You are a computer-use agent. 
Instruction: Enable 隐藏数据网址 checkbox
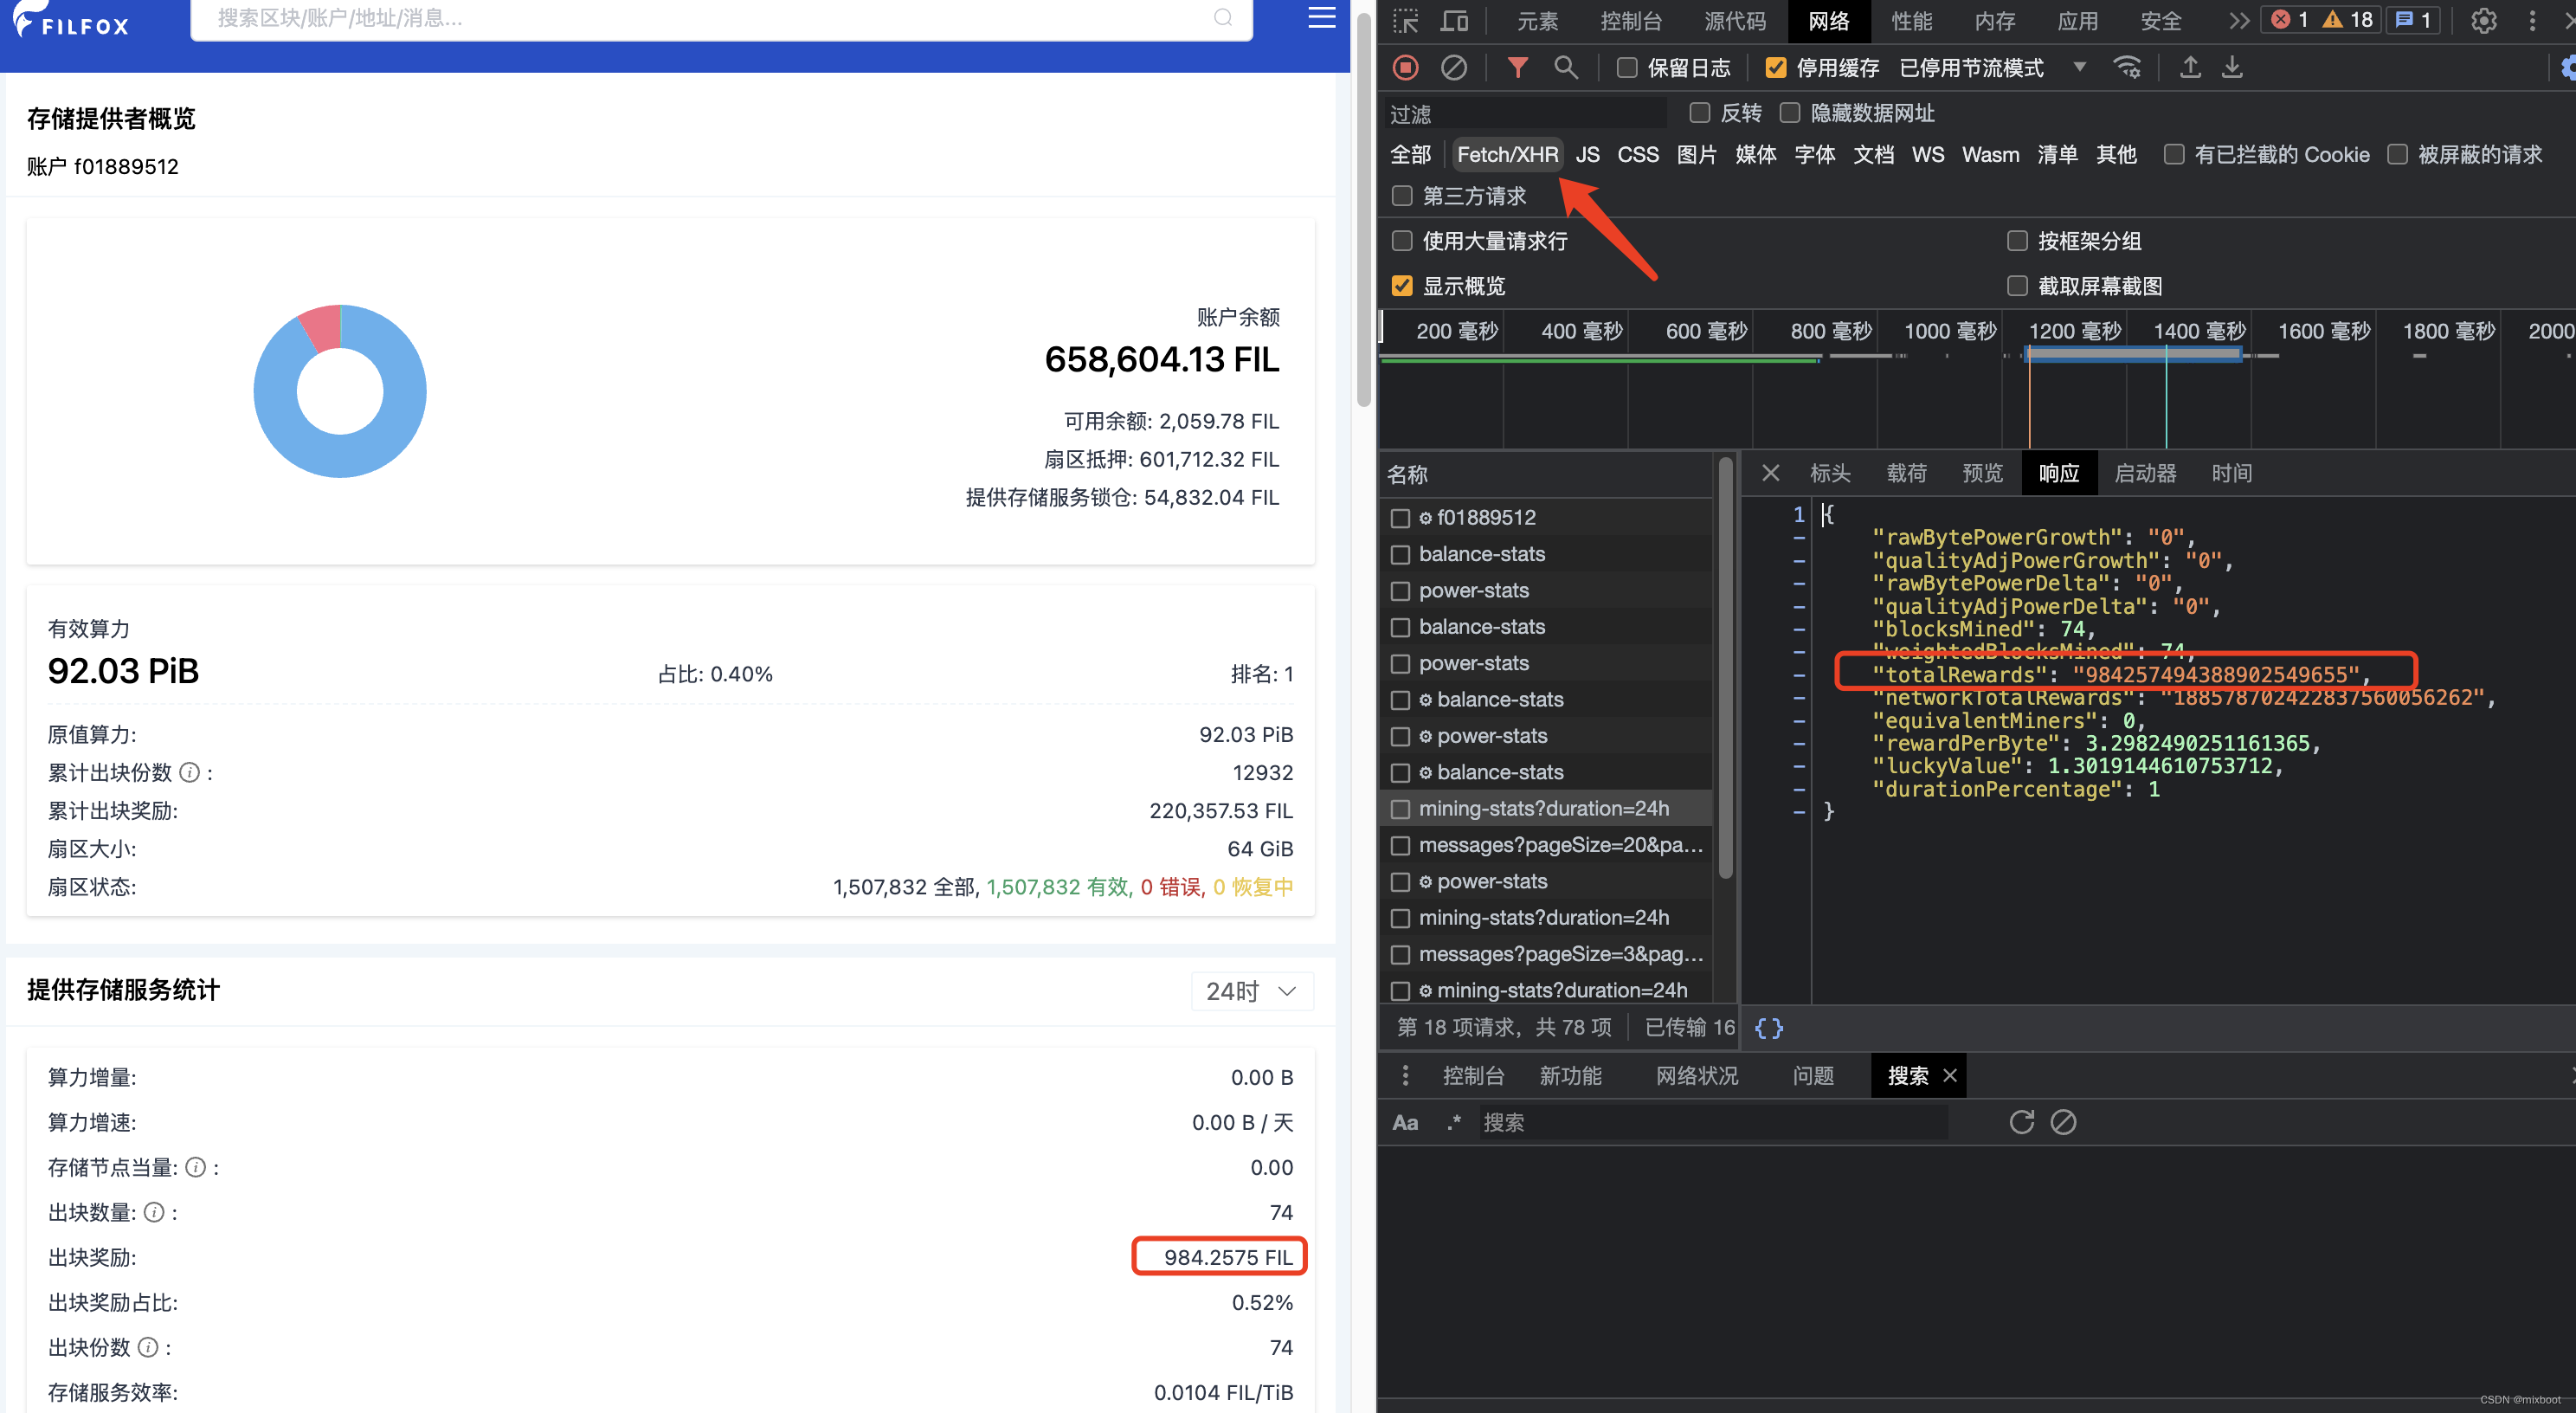pyautogui.click(x=1790, y=113)
